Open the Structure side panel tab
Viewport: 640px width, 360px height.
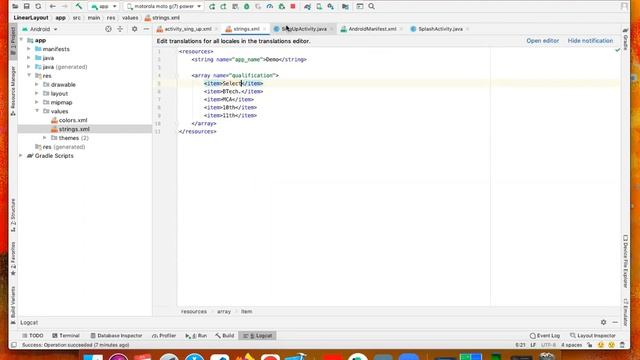13,215
